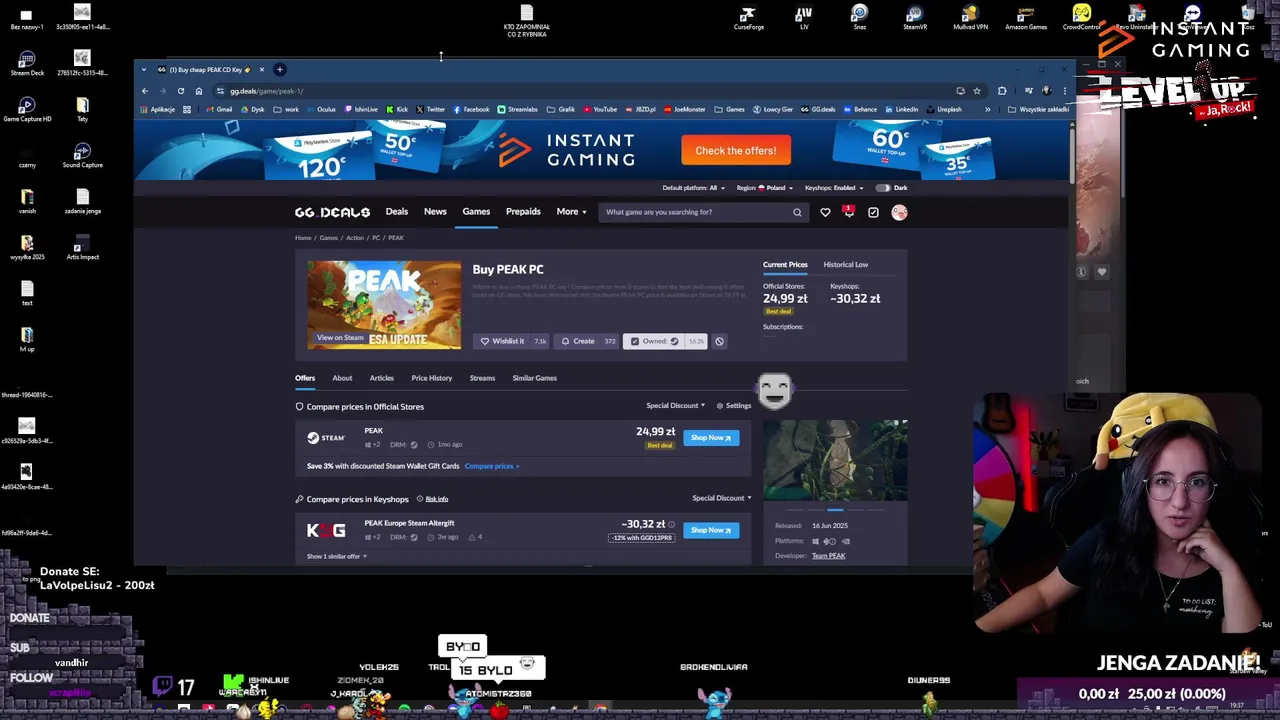Reload the page with the refresh icon
The image size is (1280, 720).
[x=181, y=91]
